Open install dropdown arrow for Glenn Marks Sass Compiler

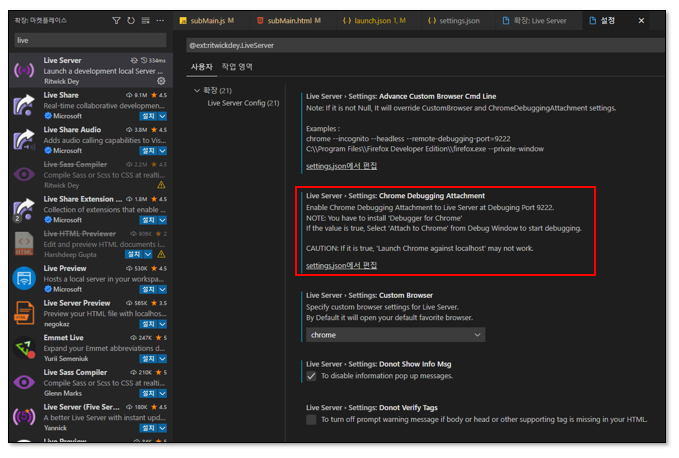162,393
